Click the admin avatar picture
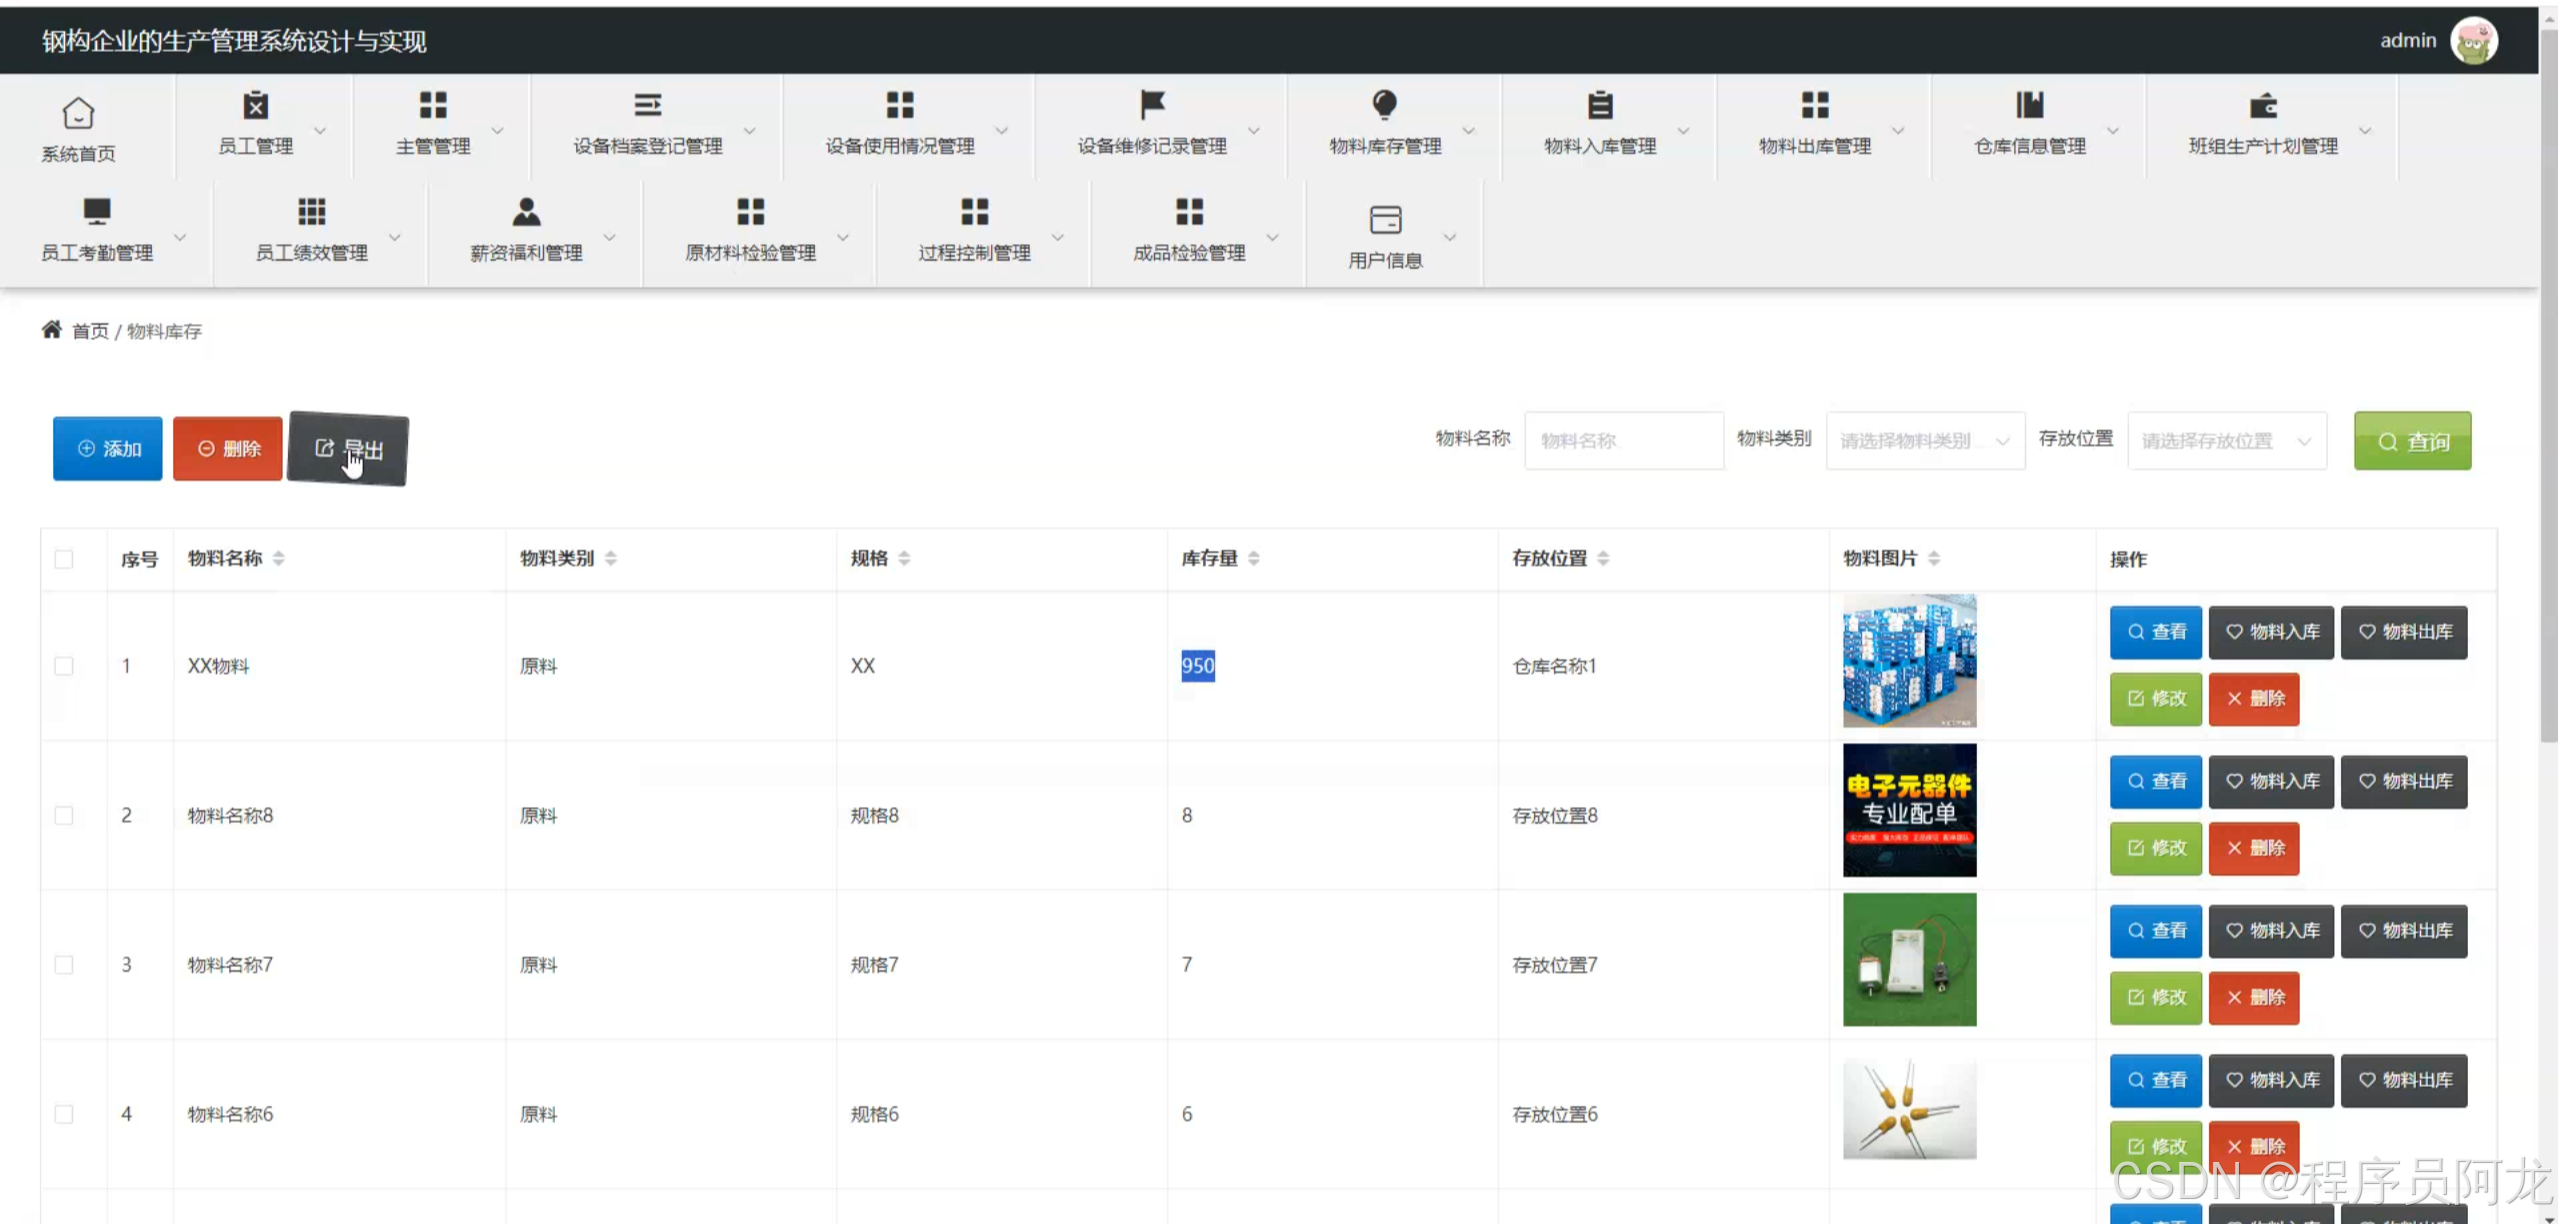This screenshot has height=1224, width=2558. click(2473, 41)
